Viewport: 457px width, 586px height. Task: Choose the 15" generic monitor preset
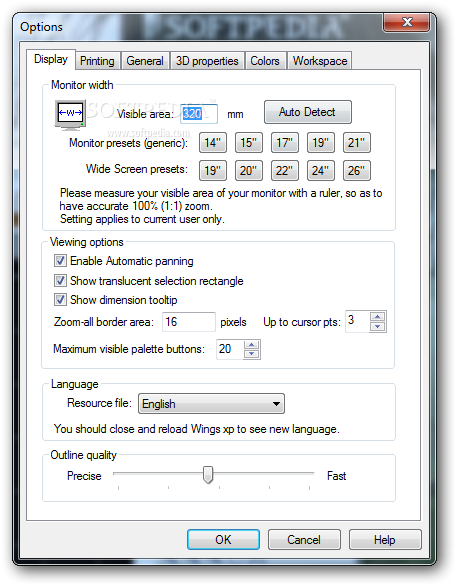pos(248,142)
